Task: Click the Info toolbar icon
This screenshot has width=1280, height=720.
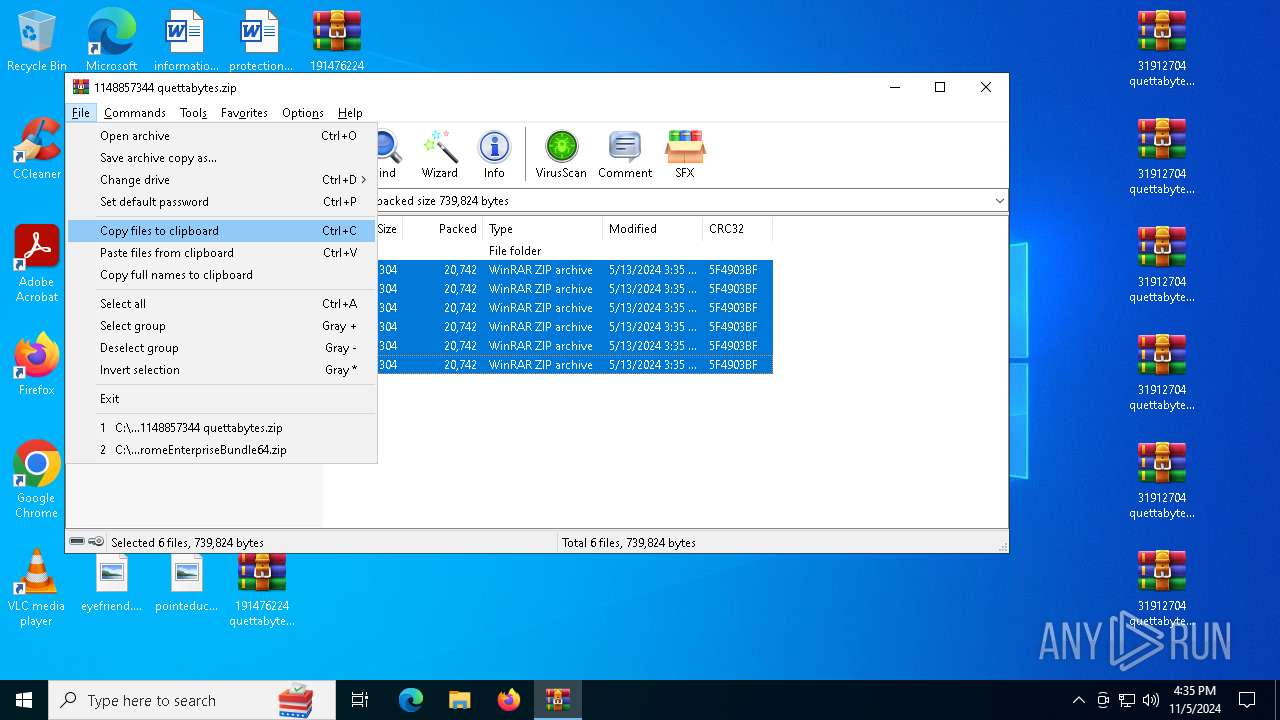Action: 494,154
